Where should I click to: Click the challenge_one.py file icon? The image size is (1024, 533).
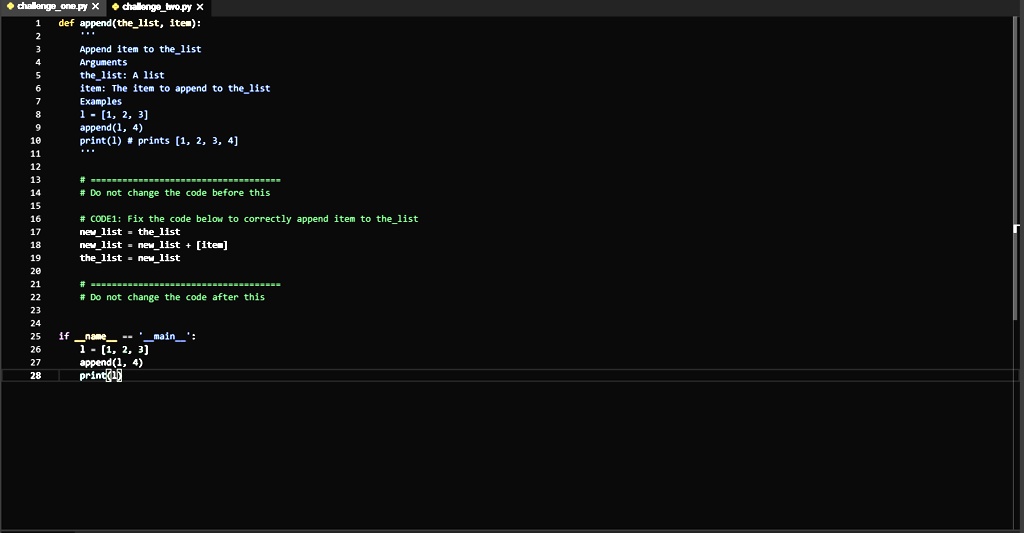(10, 7)
